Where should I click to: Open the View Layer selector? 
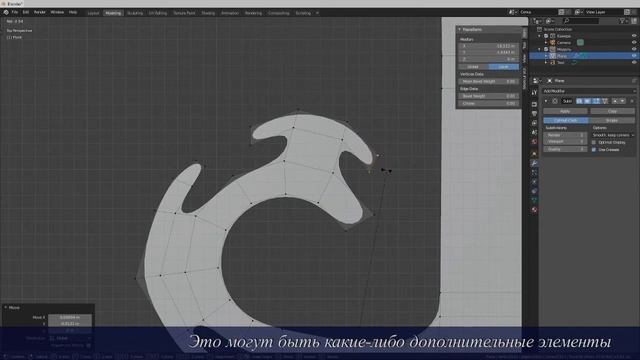pos(578,12)
